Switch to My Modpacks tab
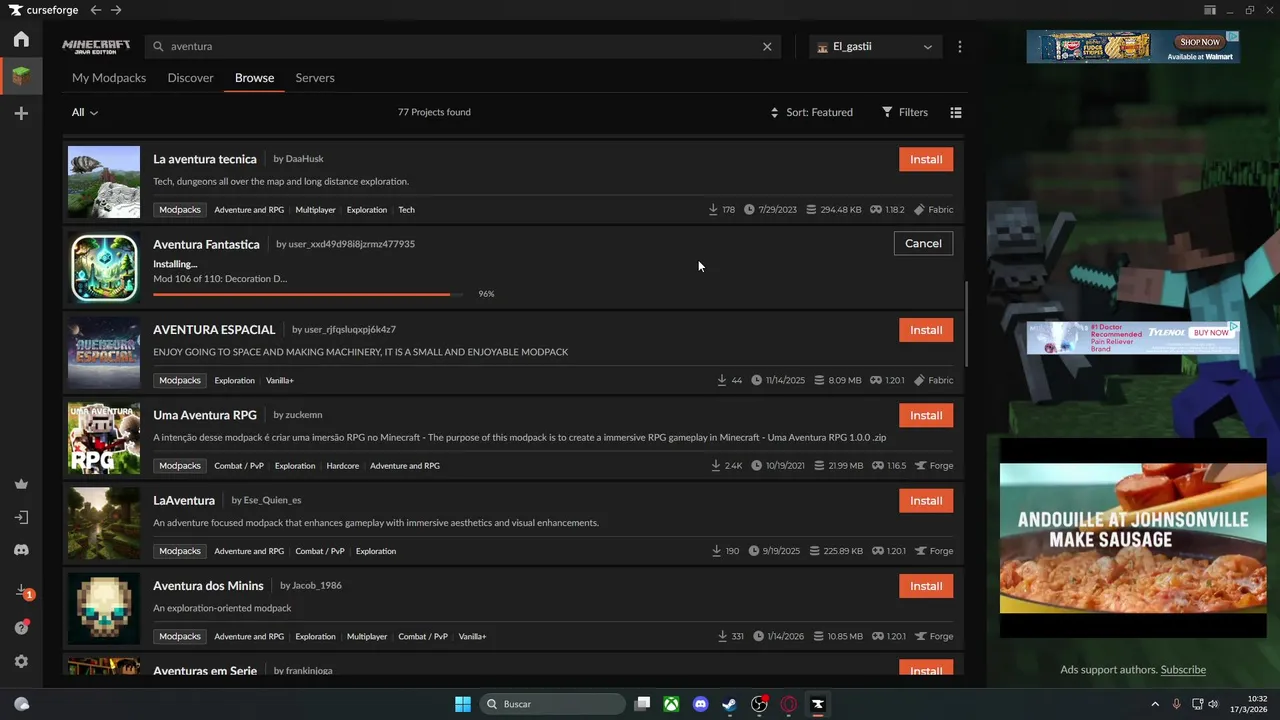The height and width of the screenshot is (720, 1280). point(109,78)
